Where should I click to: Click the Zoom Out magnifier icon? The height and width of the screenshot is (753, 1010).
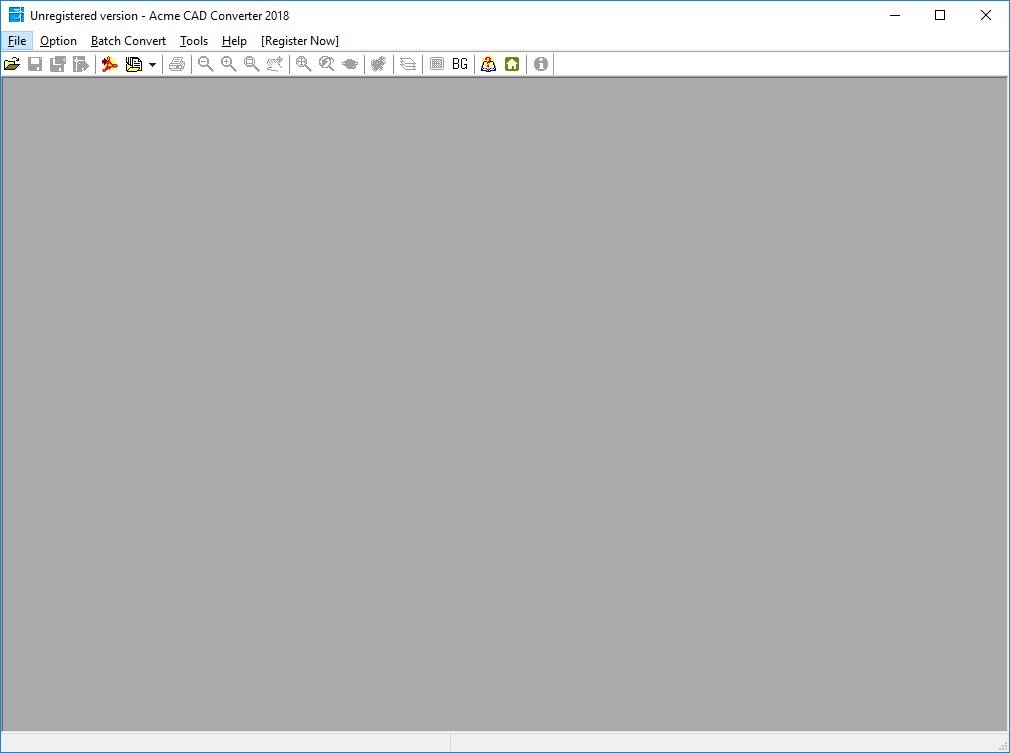coord(206,64)
